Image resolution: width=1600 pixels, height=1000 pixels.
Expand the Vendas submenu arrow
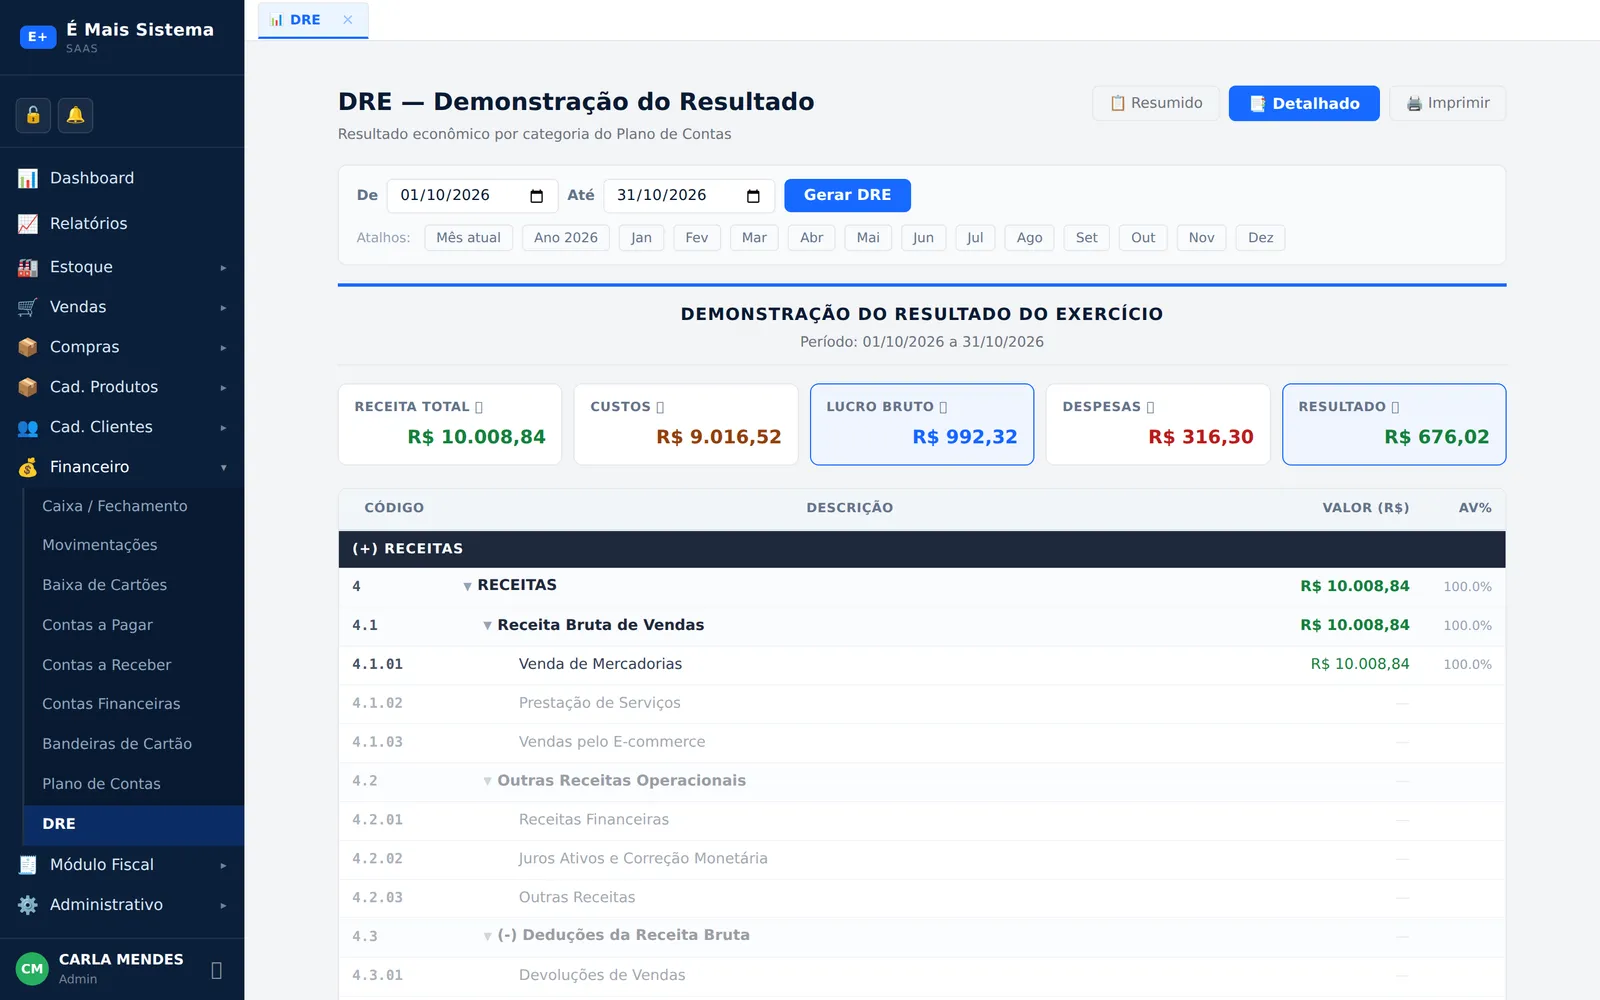coord(223,308)
